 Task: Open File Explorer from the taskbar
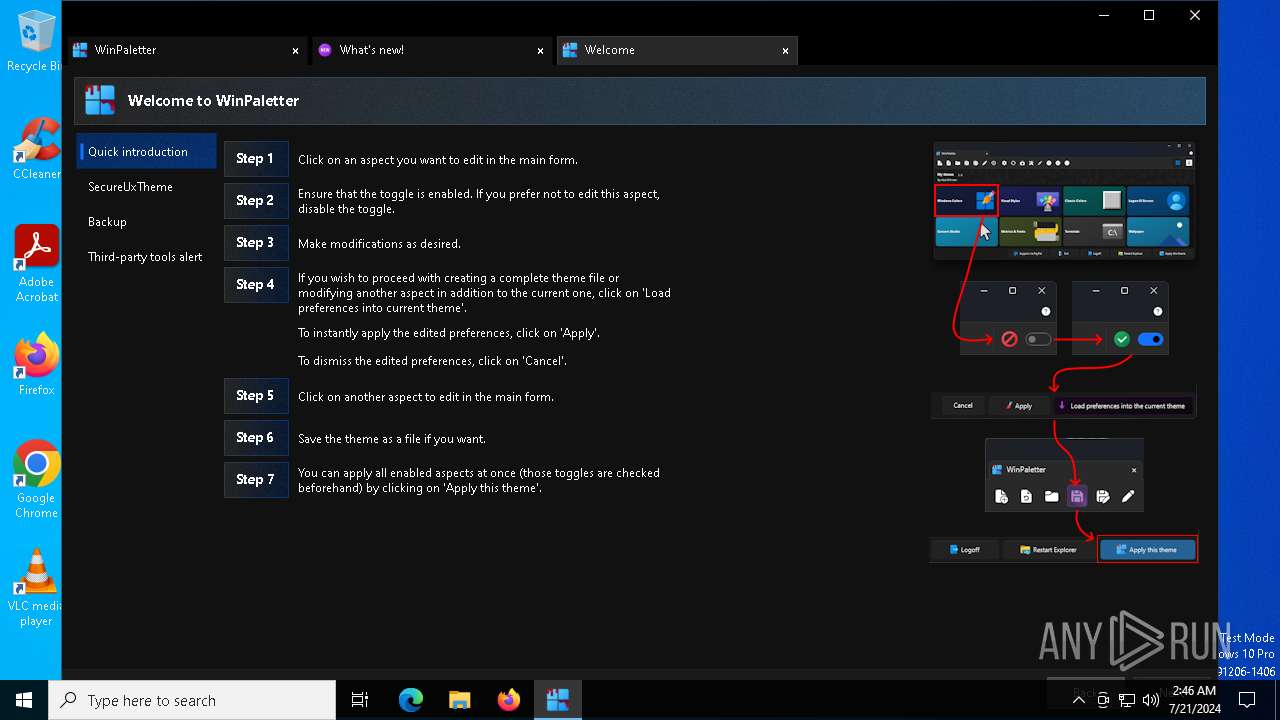coord(459,700)
